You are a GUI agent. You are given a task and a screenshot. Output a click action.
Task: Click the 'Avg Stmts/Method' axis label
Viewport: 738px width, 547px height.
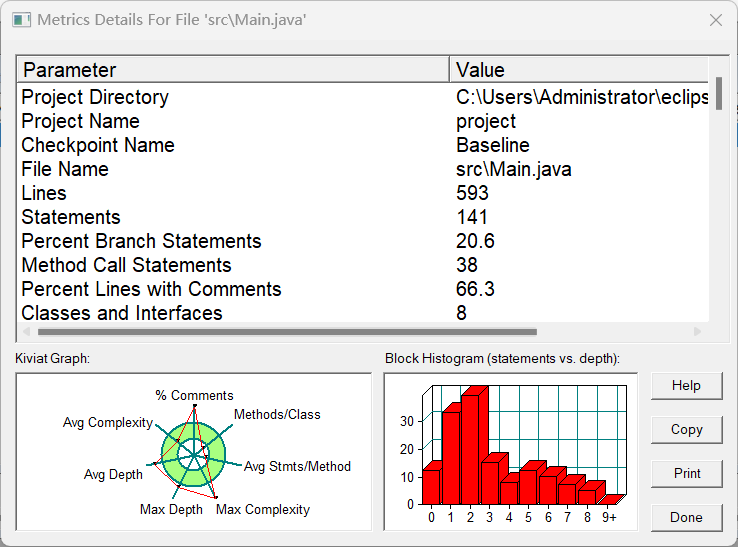(297, 467)
